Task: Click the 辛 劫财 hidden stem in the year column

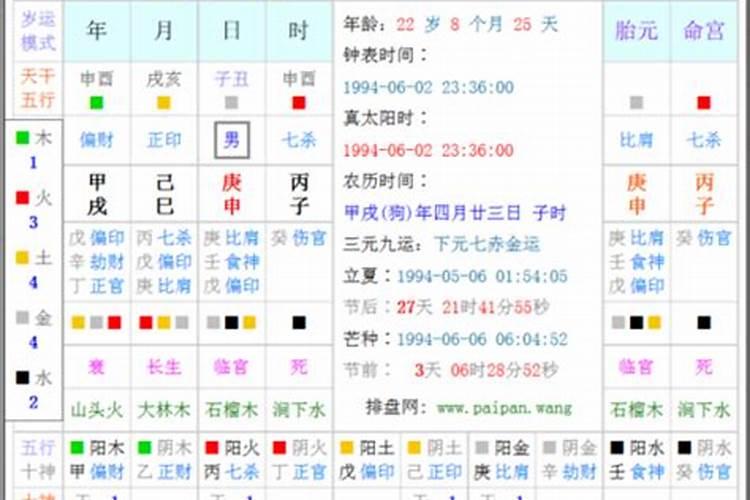Action: [97, 262]
